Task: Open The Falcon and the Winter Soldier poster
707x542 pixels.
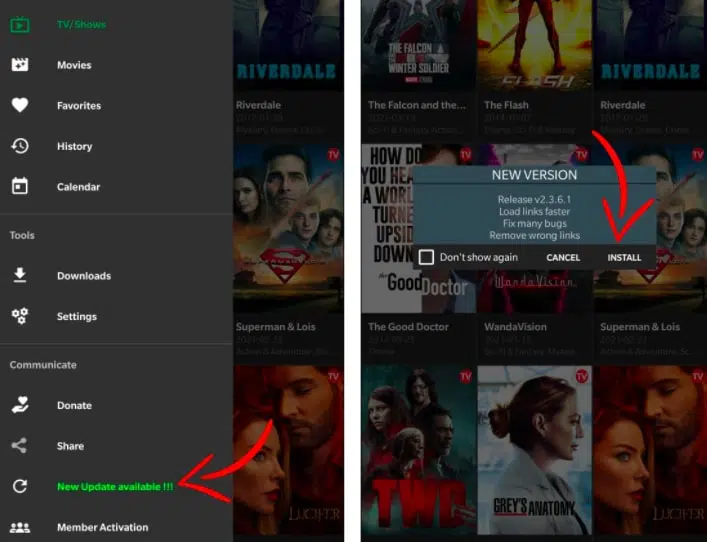Action: pos(418,45)
